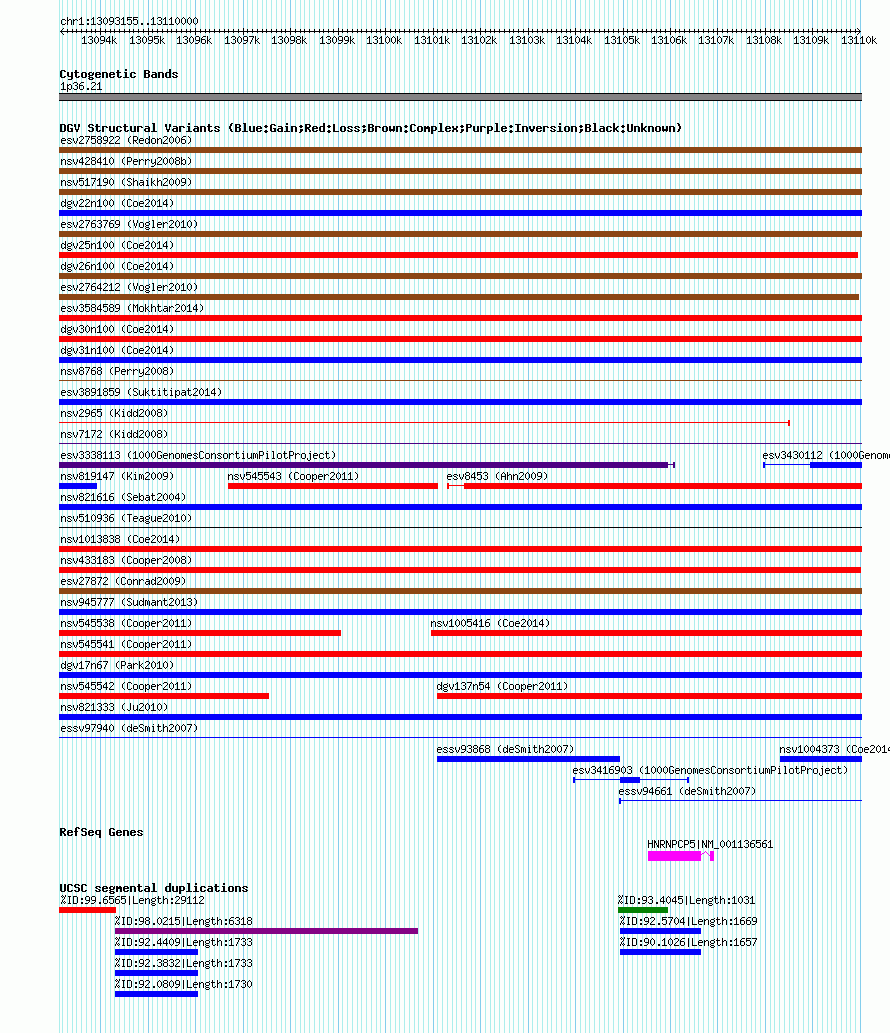The image size is (890, 1033).
Task: Click nsv517190 (Shaikh2009) label
Action: (126, 182)
